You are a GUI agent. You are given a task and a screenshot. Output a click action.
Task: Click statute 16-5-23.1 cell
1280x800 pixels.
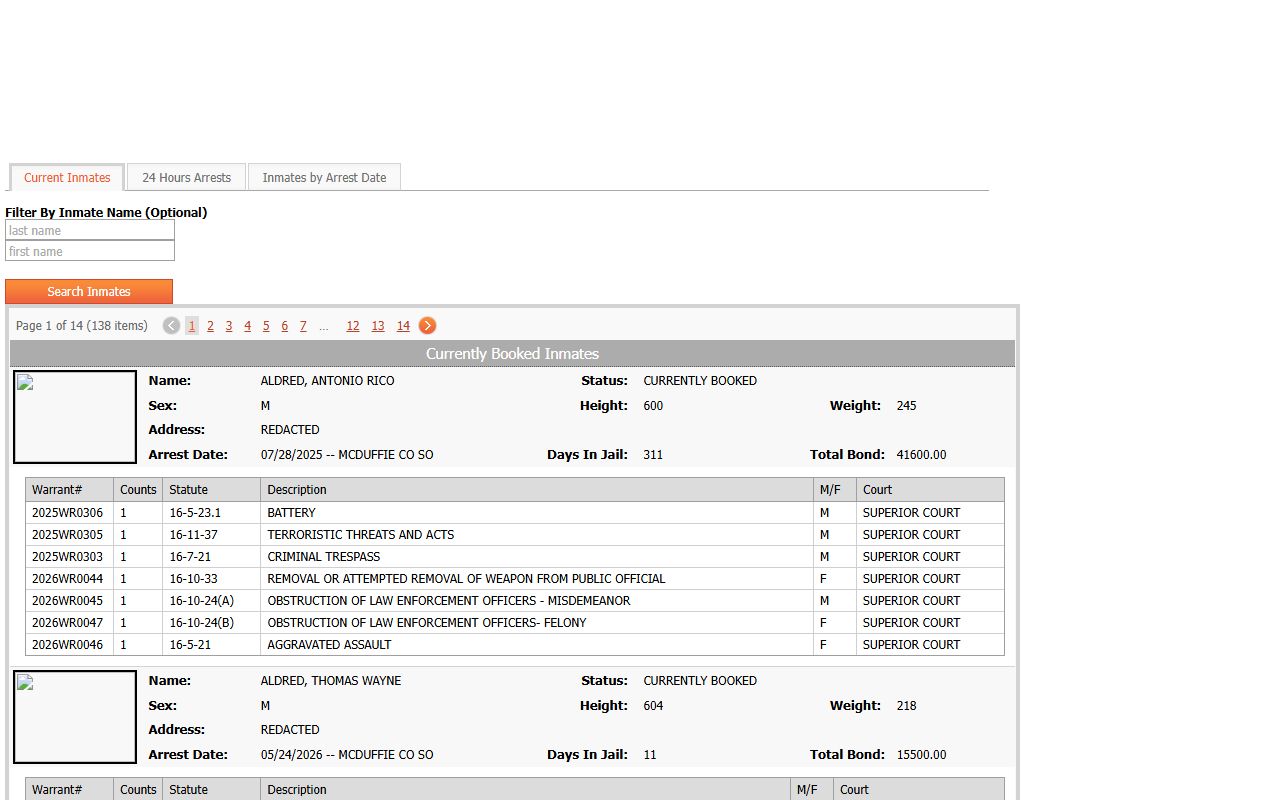coord(212,513)
